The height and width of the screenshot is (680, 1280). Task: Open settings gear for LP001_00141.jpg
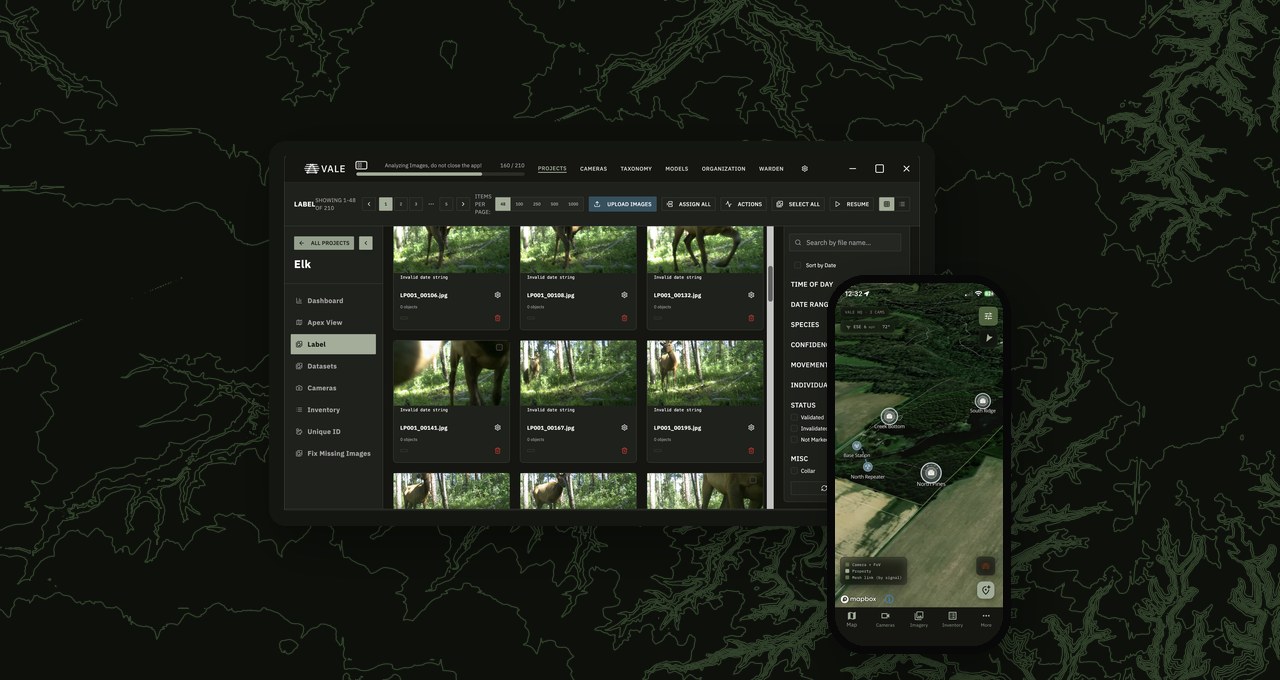498,427
